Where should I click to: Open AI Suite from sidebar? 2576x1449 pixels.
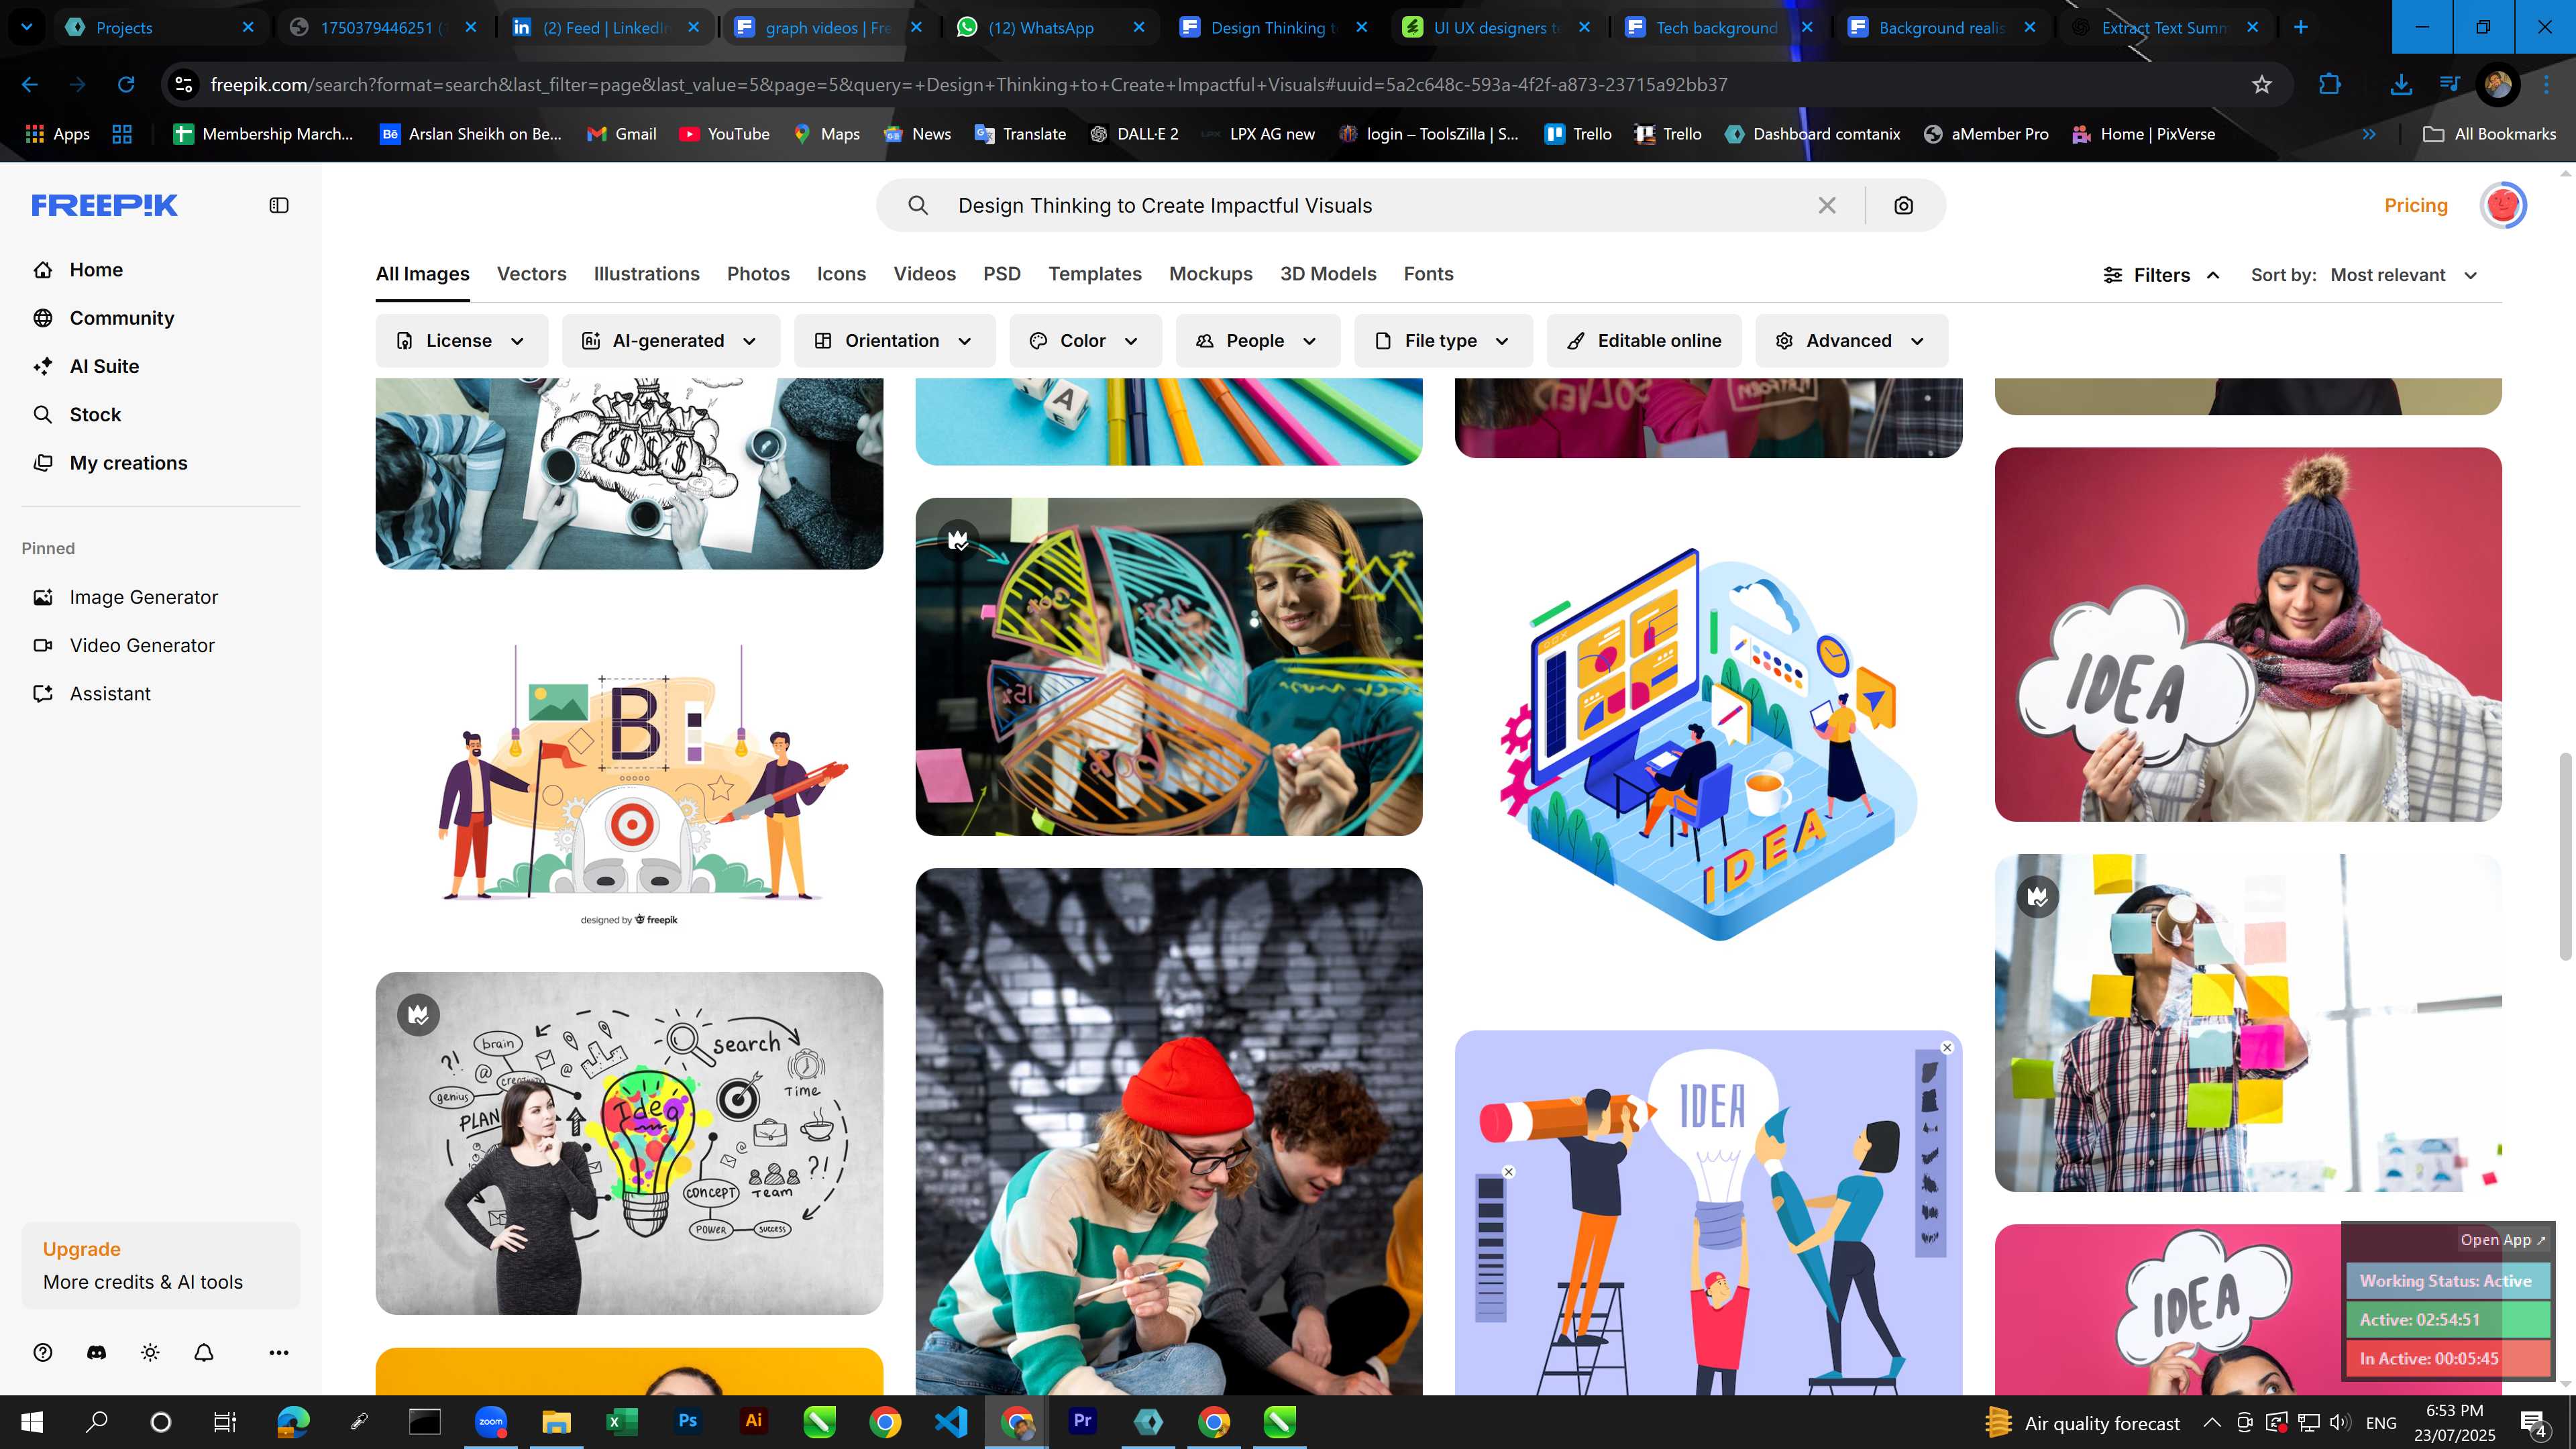pos(86,366)
